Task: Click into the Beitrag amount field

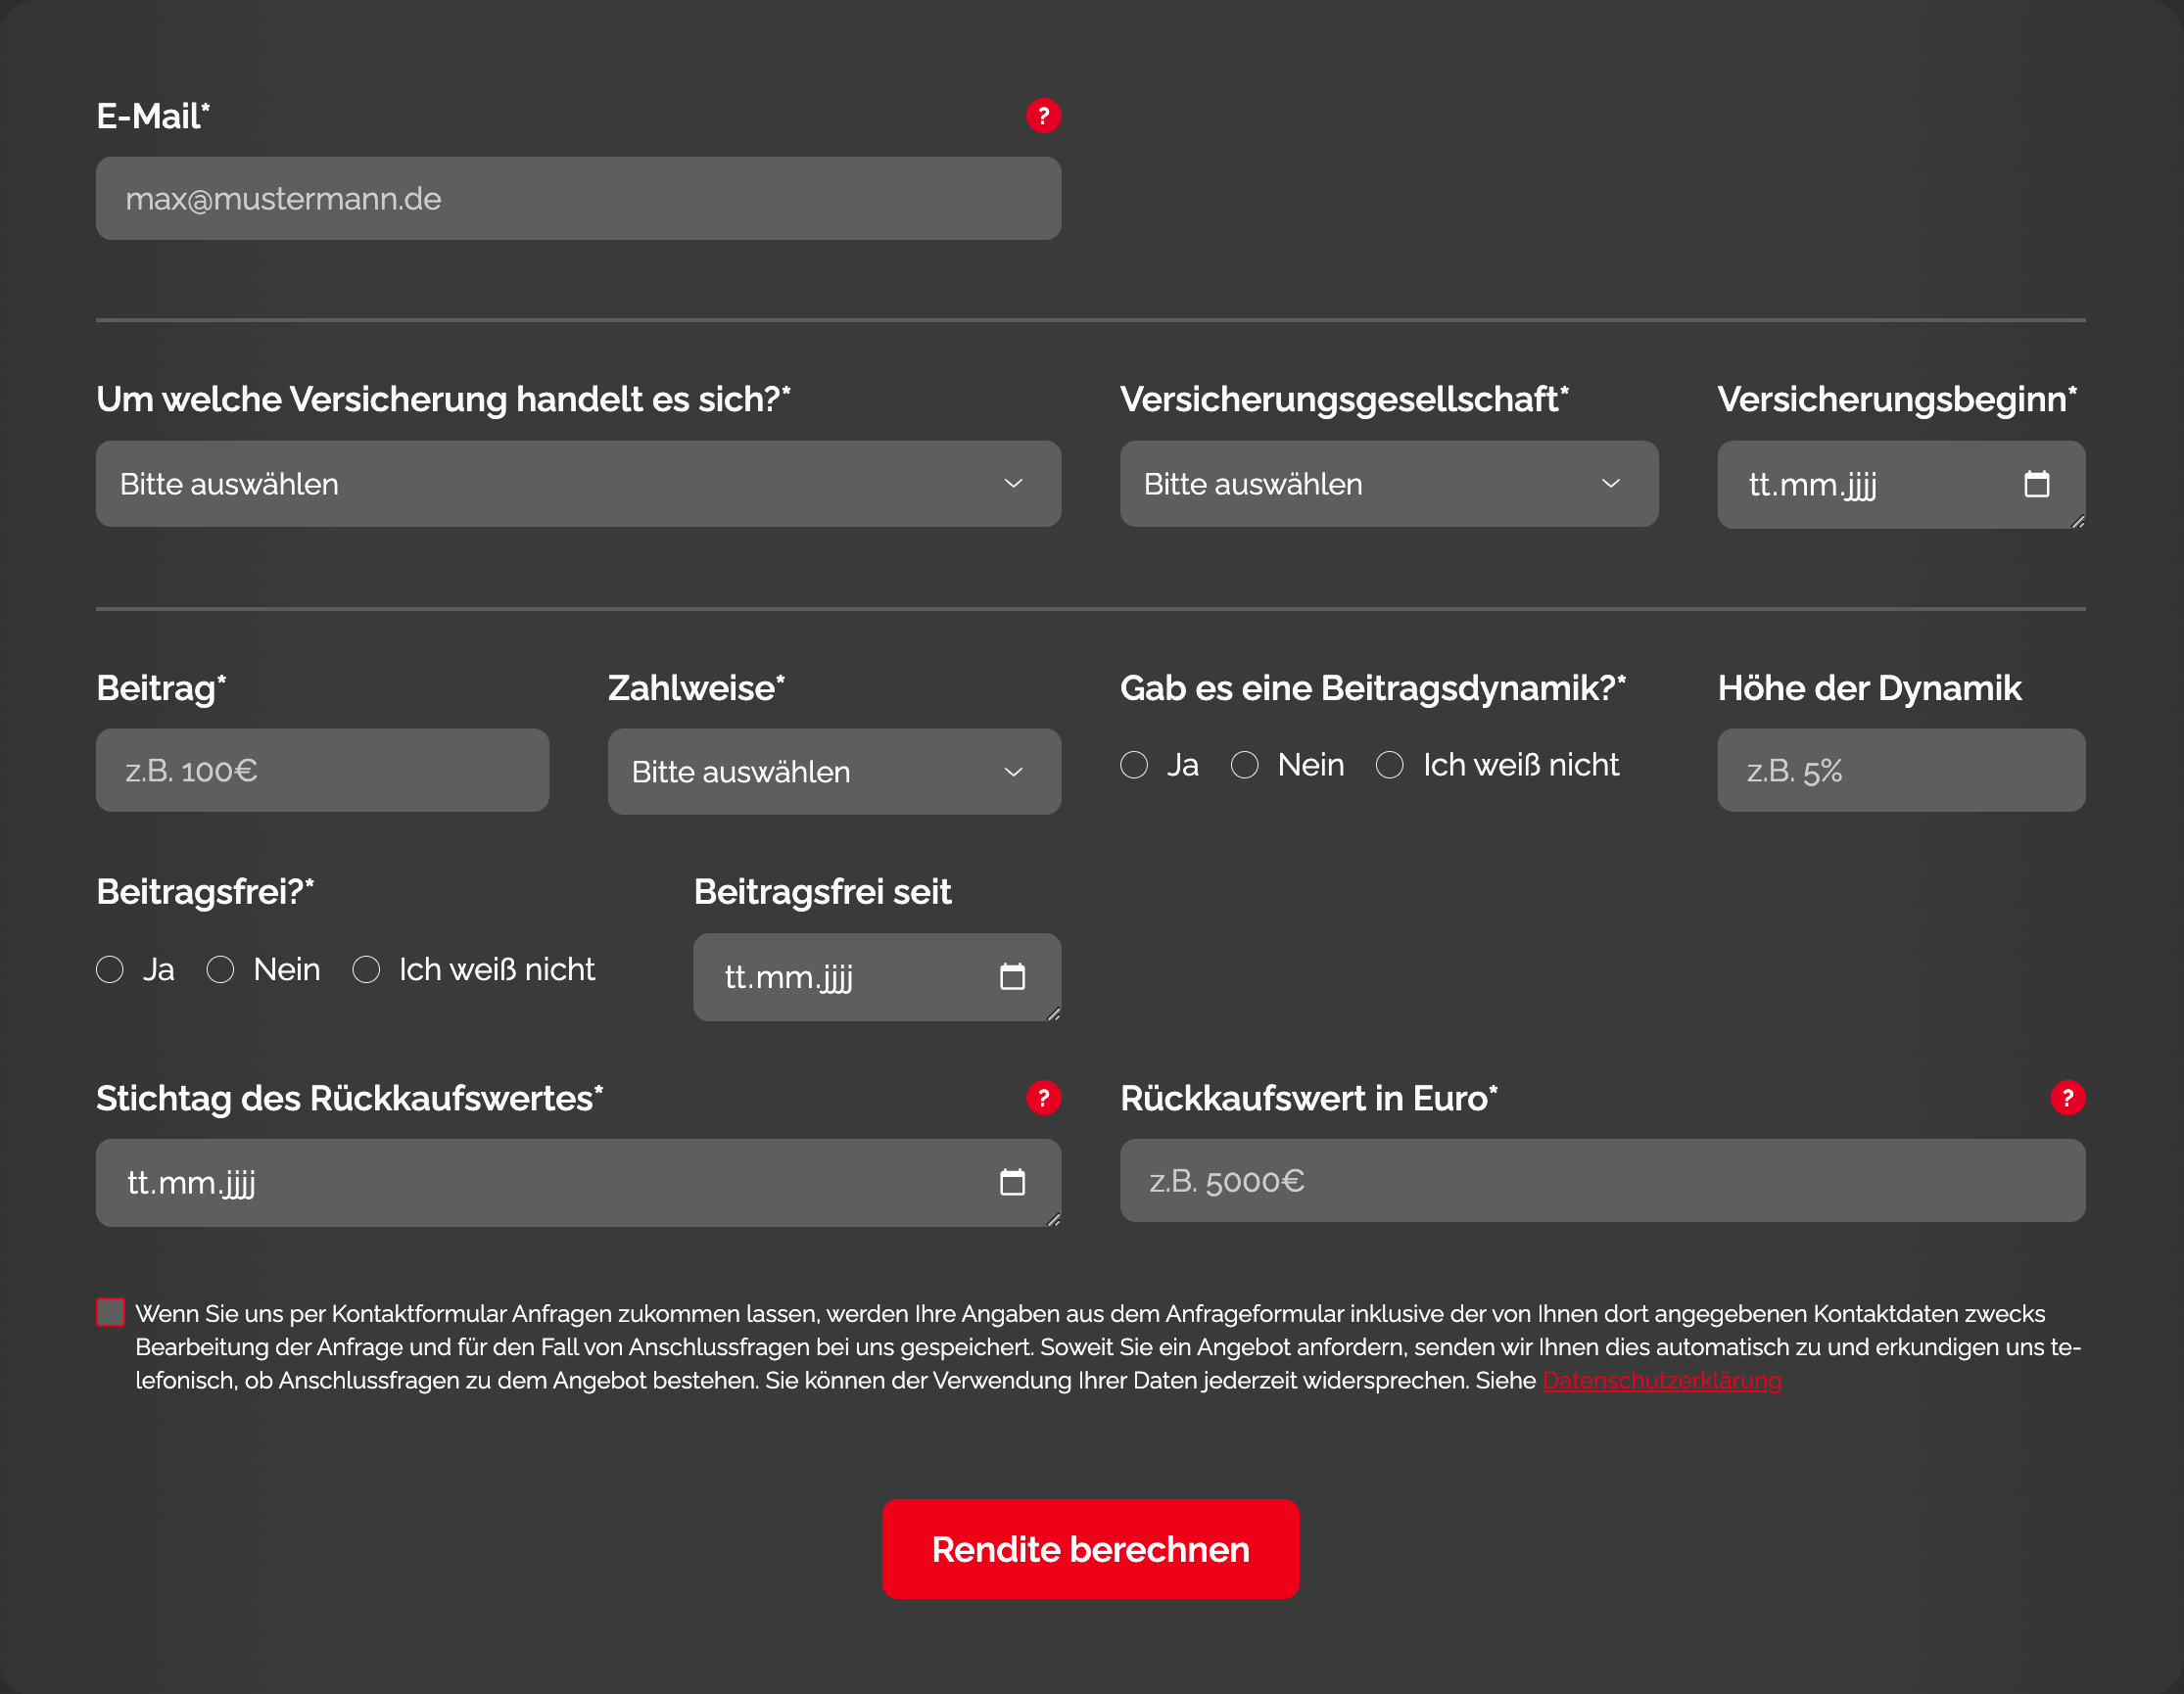Action: click(x=322, y=770)
